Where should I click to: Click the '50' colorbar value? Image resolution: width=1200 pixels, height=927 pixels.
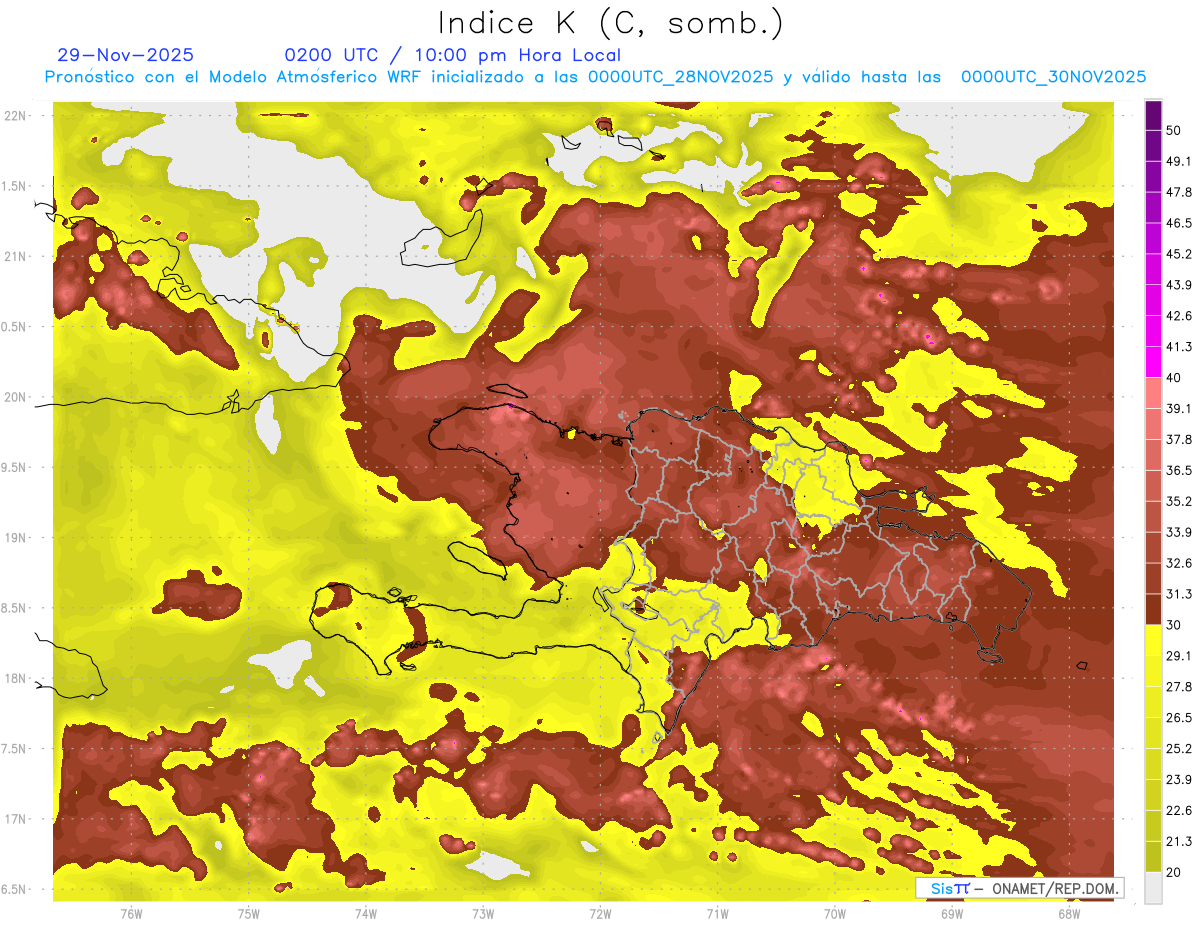coord(1174,130)
